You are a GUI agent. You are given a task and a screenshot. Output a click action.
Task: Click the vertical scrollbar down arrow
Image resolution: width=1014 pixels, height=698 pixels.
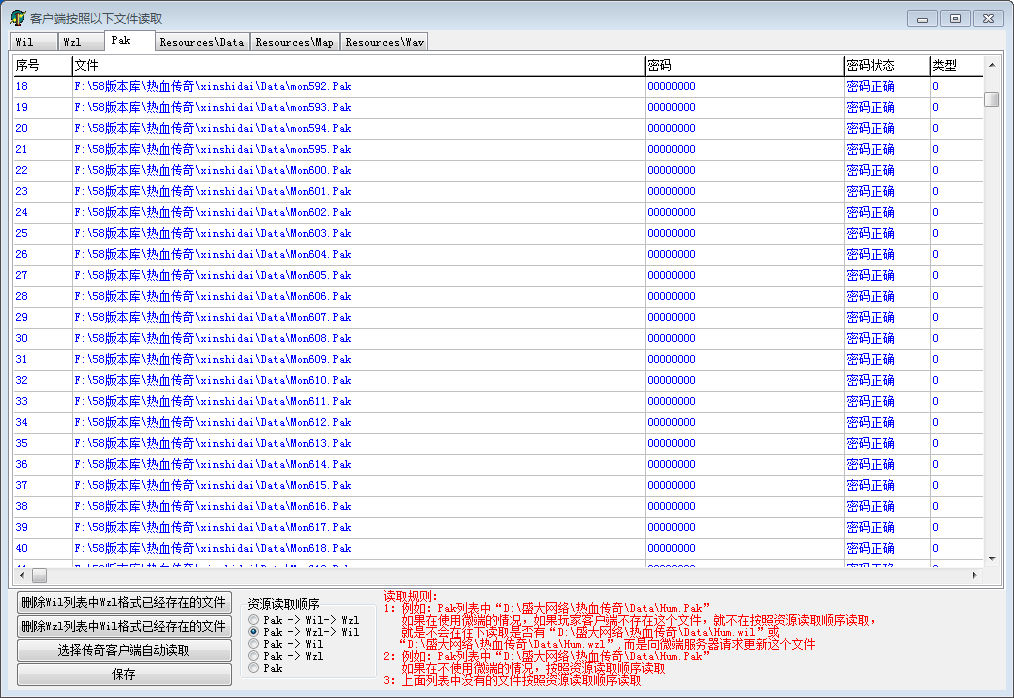(x=992, y=559)
